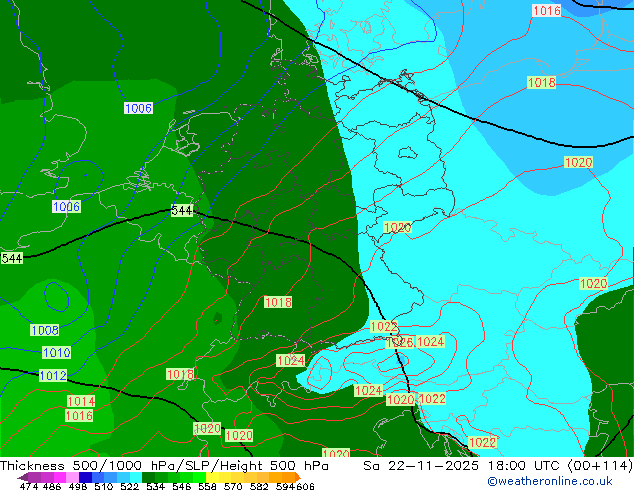Click the 1026 pressure label

coord(400,342)
